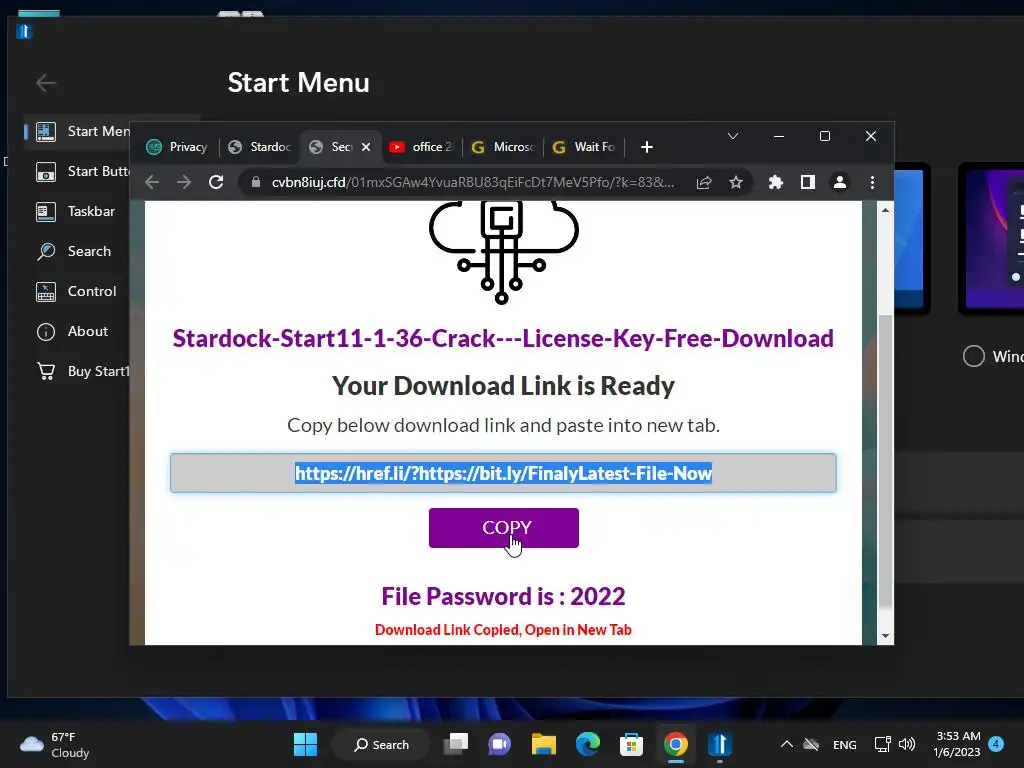Screen dimensions: 1024x768
Task: Open notification badge showing 4
Action: click(996, 743)
